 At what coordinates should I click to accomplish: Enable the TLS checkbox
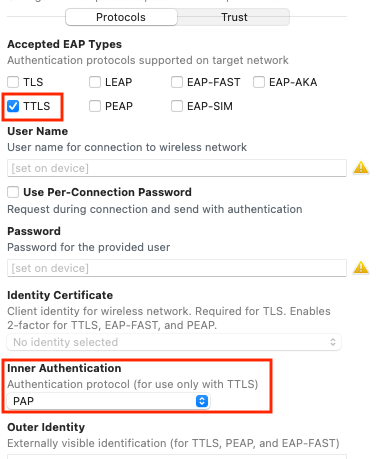[x=13, y=82]
